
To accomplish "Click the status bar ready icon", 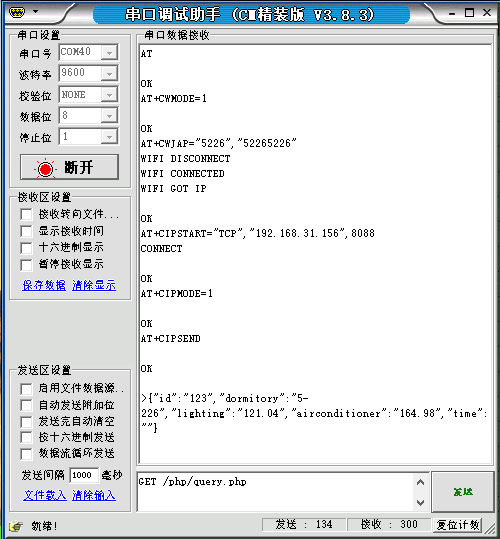I will click(x=16, y=526).
